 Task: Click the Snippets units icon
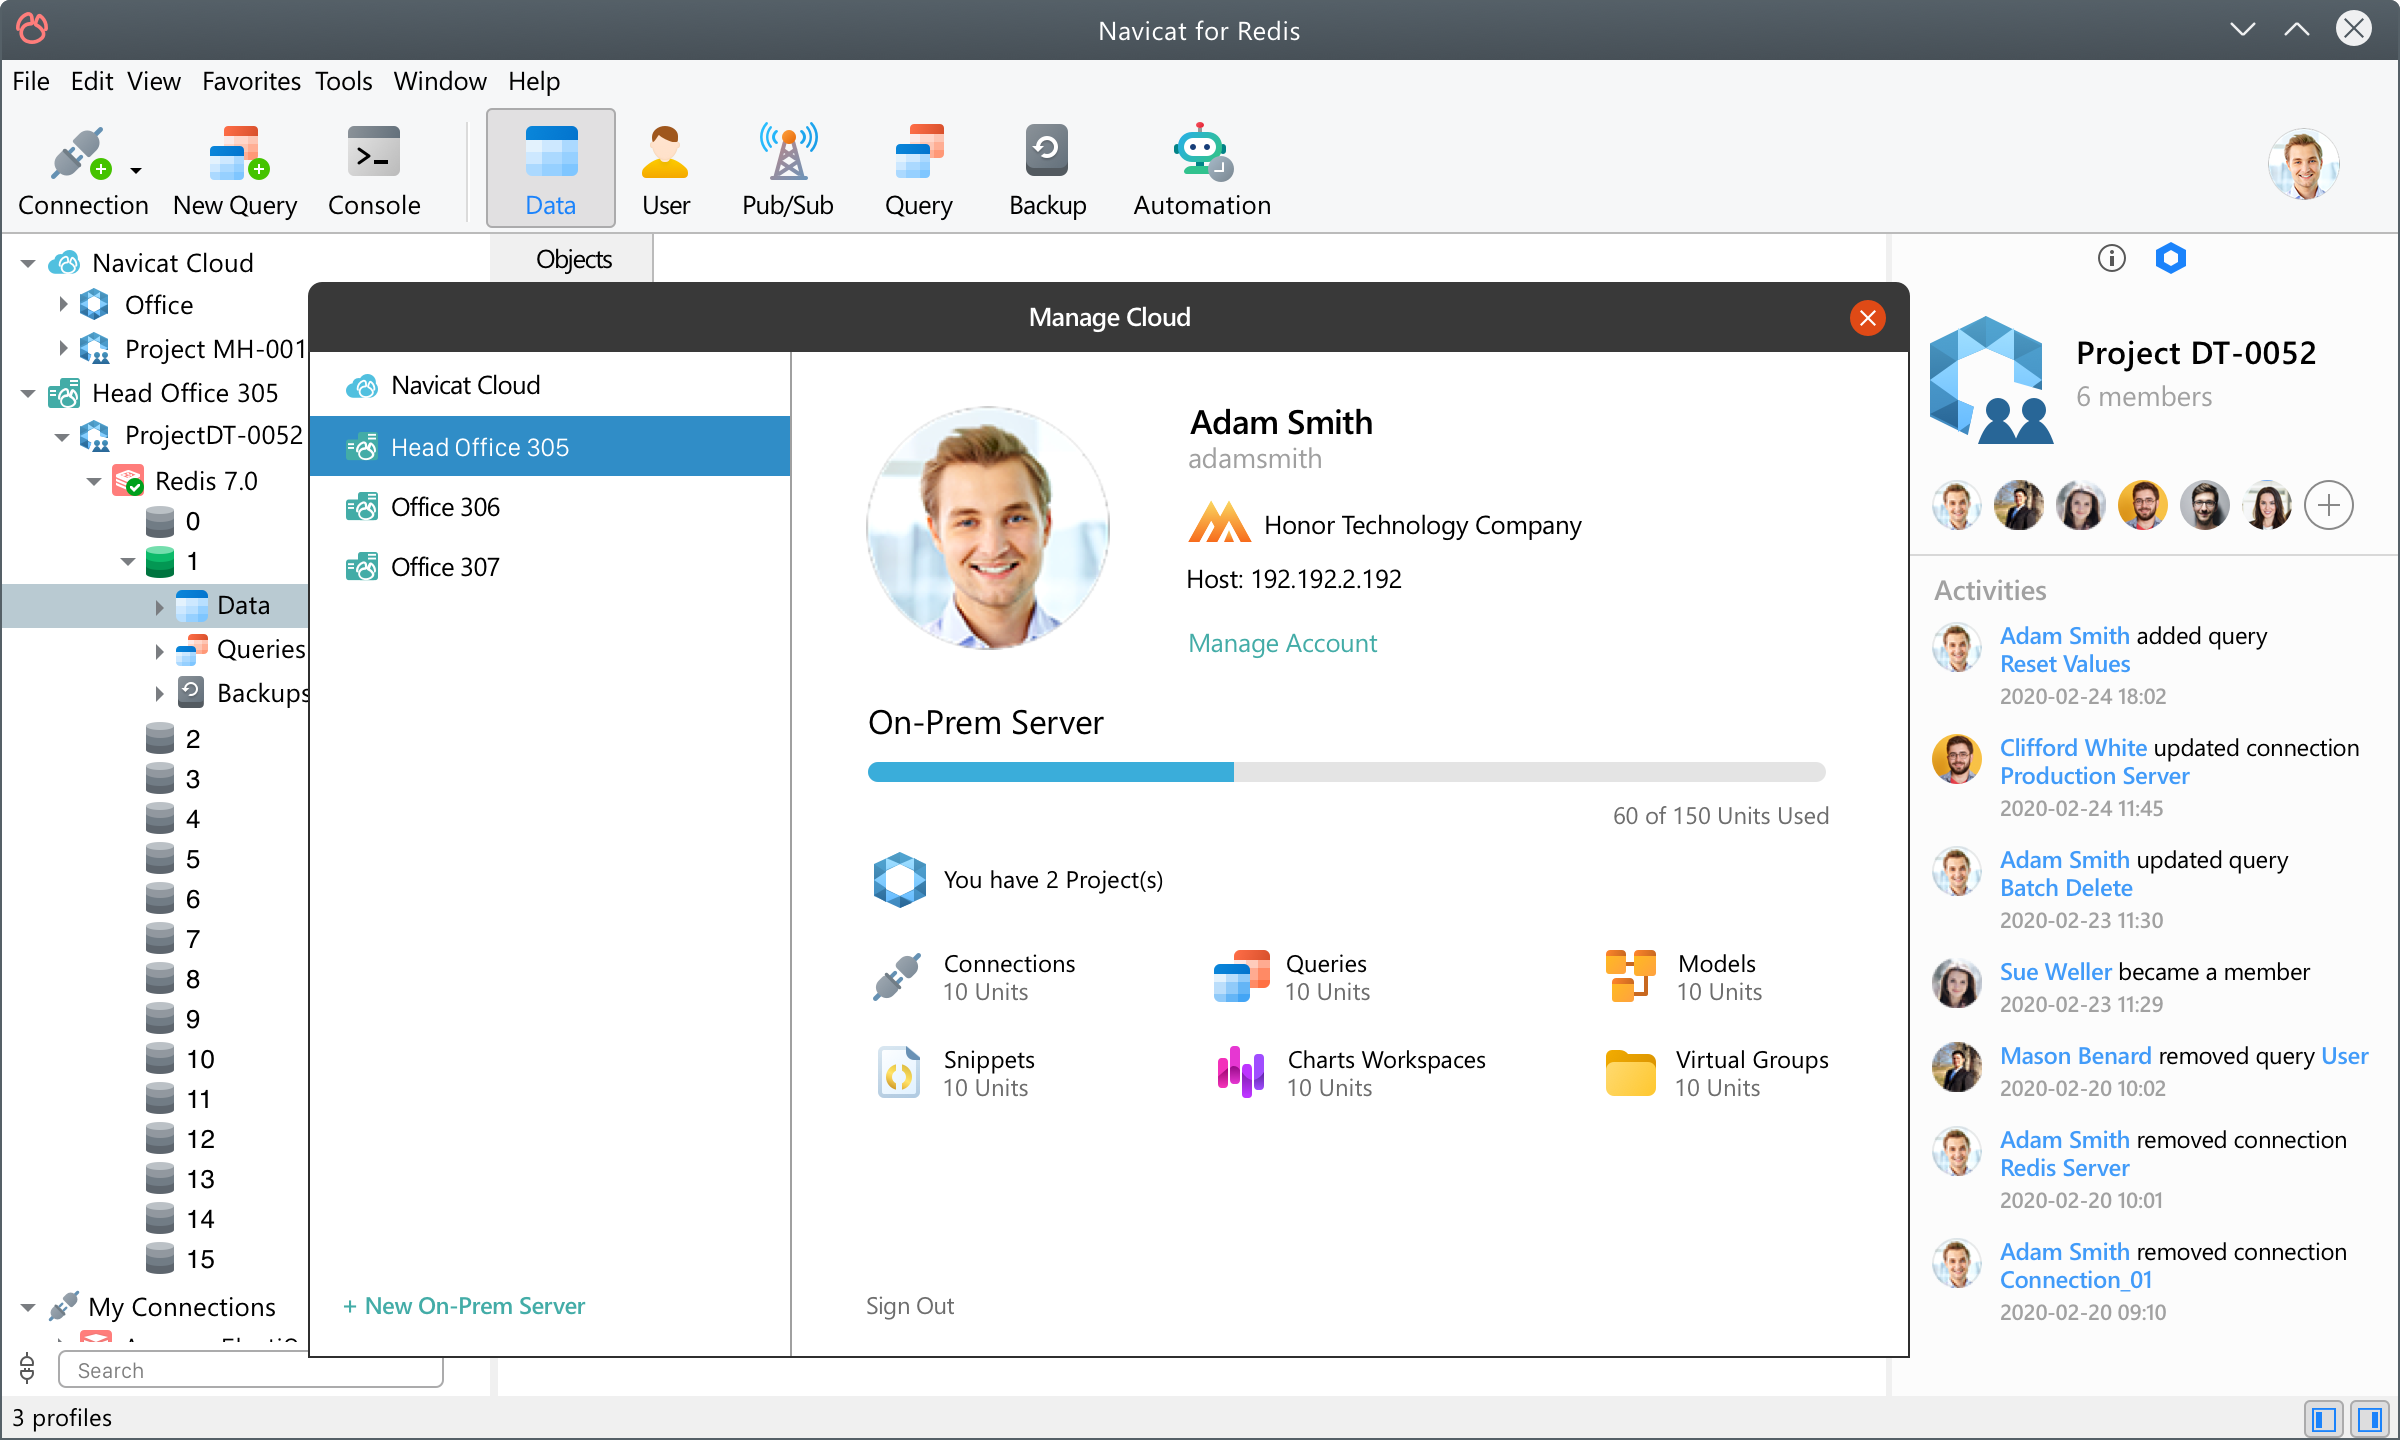coord(898,1073)
